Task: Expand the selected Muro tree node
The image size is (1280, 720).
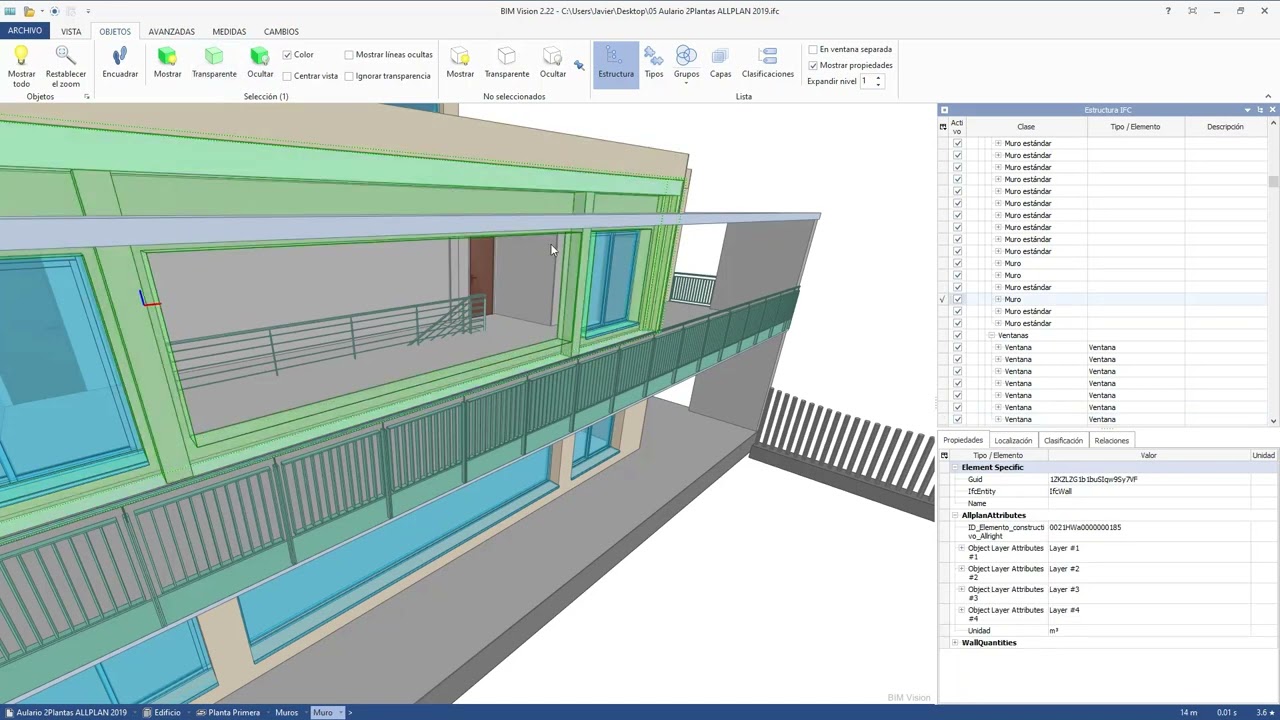Action: click(x=998, y=299)
